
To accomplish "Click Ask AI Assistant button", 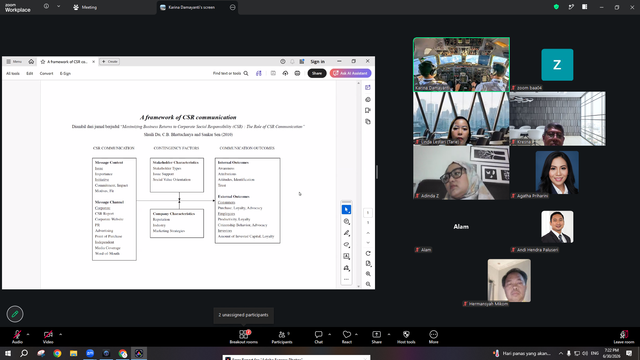I will 351,73.
